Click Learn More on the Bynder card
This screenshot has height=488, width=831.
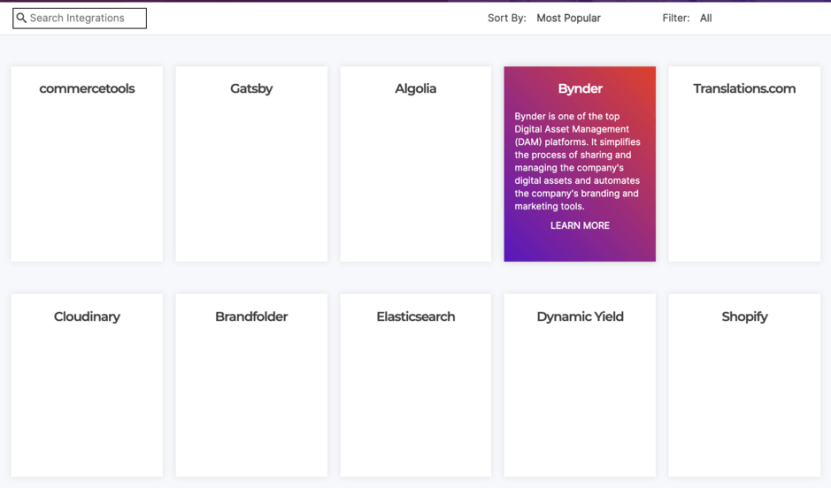click(580, 226)
